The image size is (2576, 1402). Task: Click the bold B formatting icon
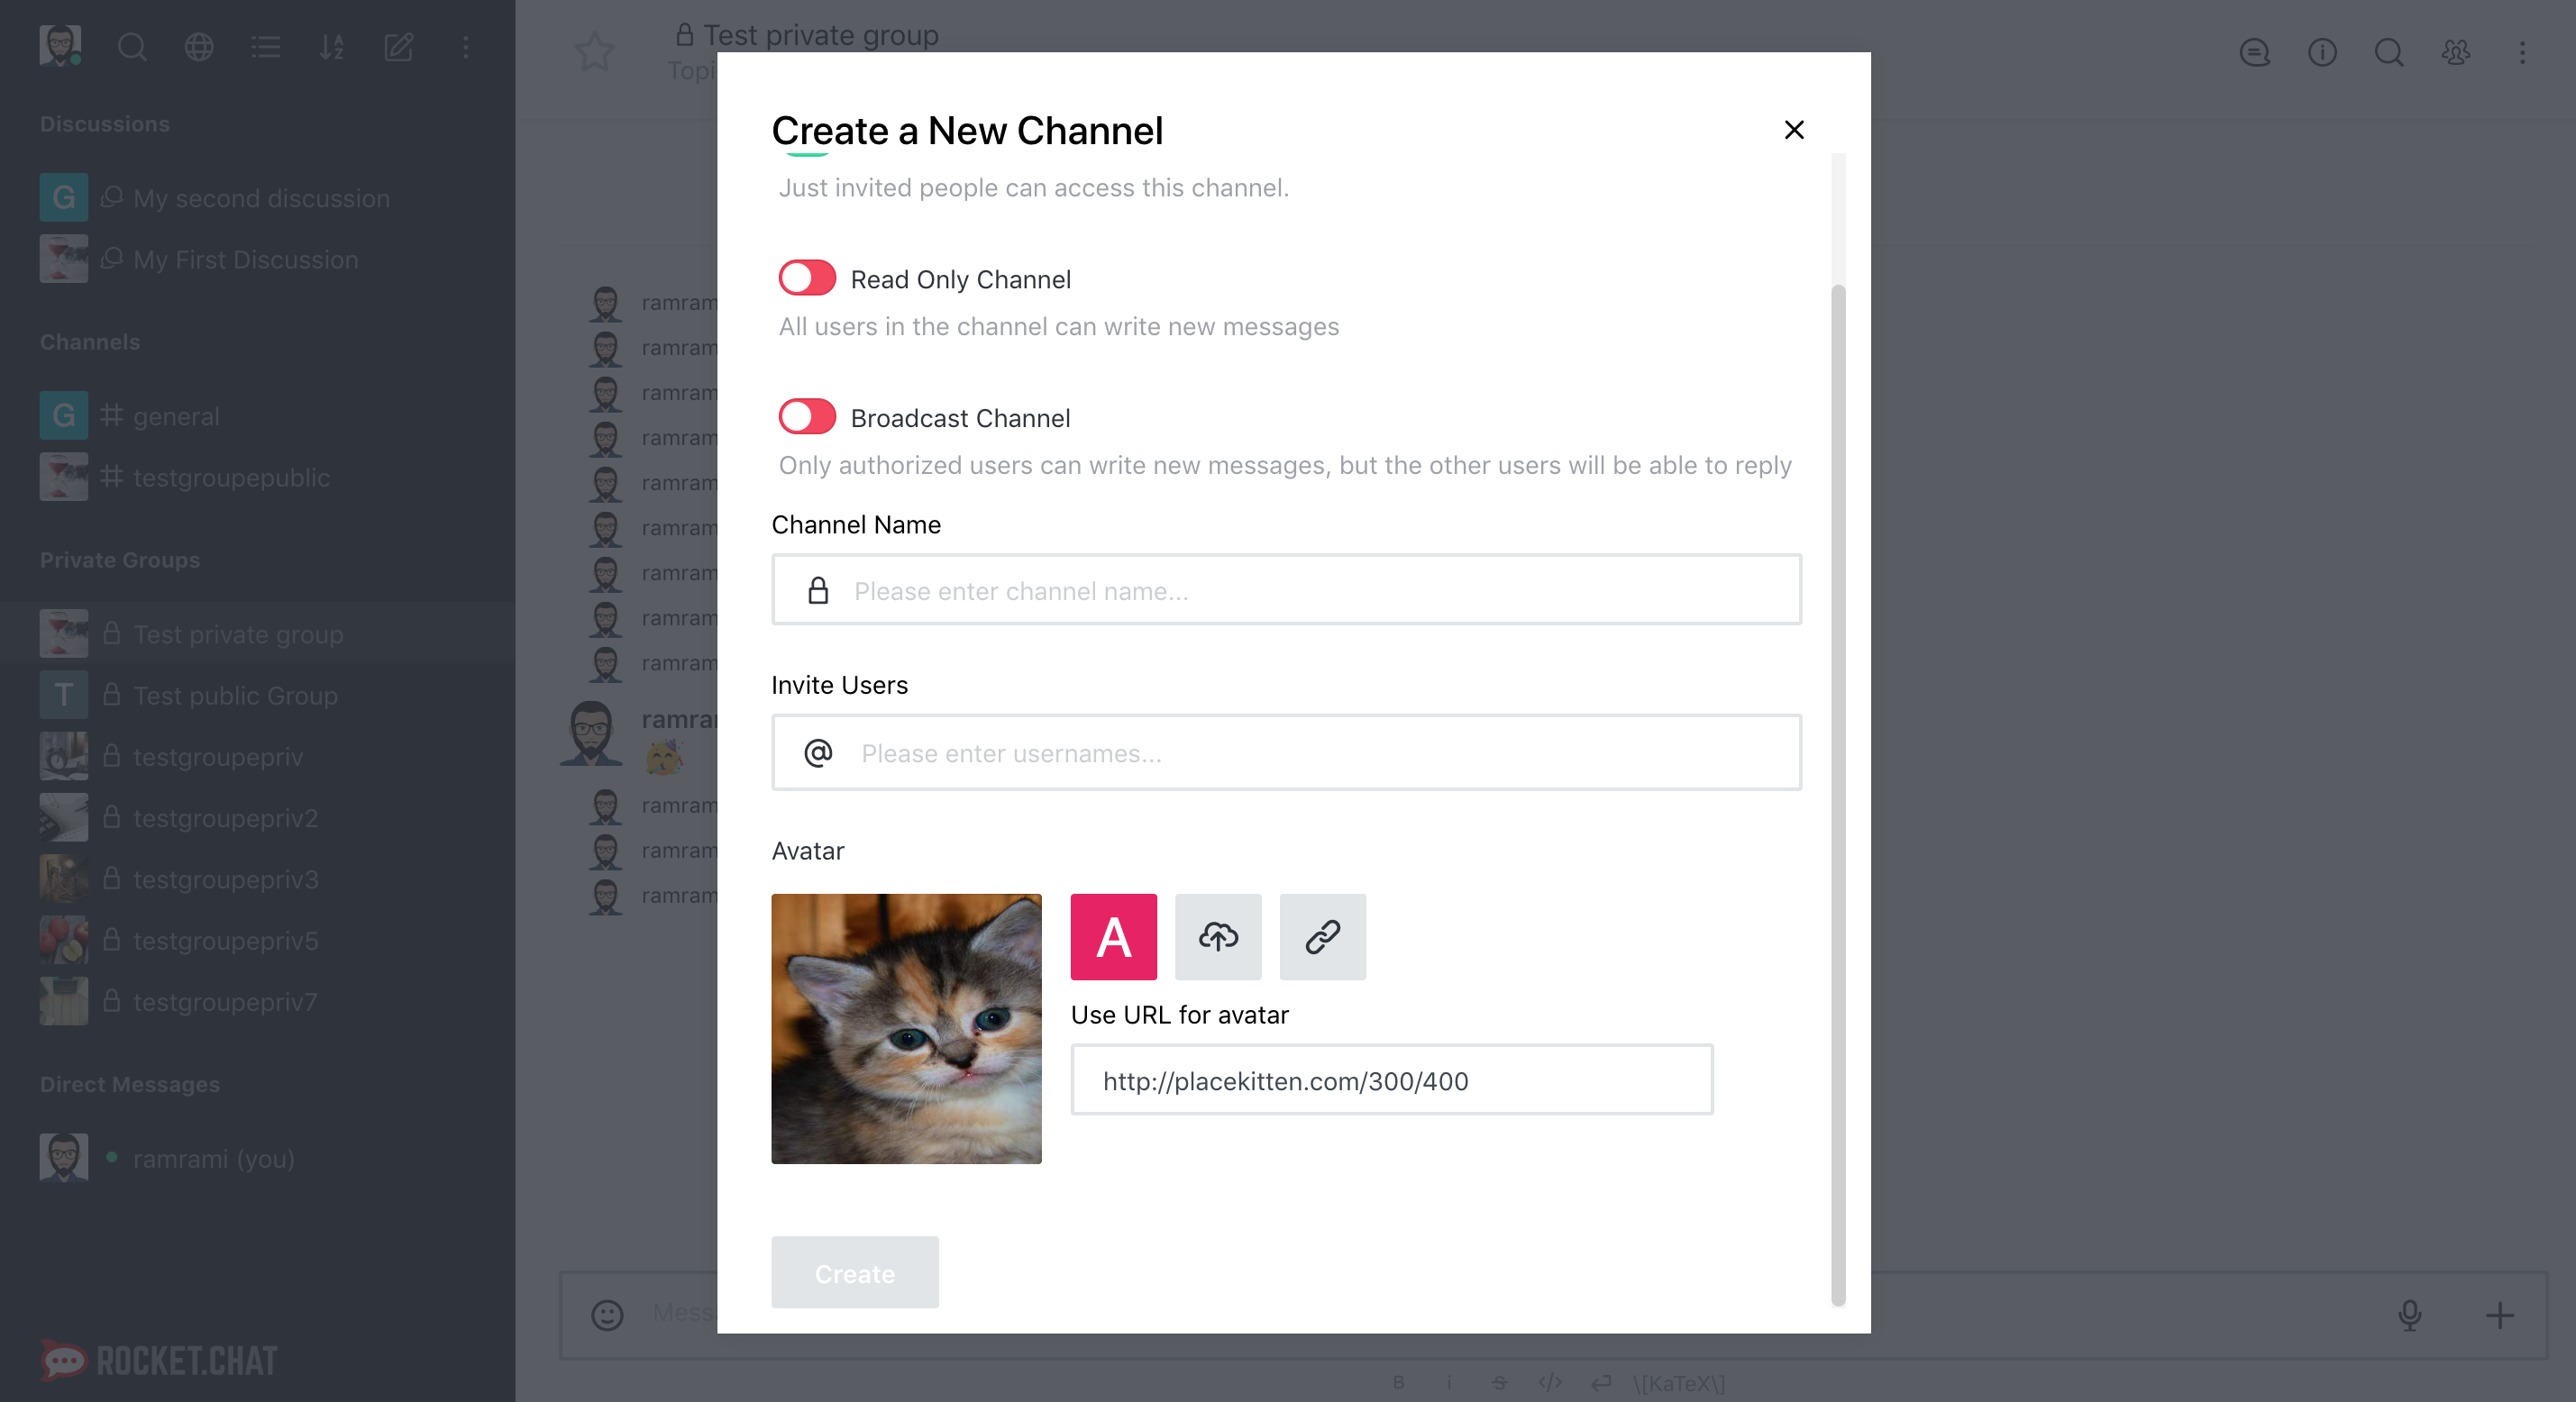[1398, 1383]
